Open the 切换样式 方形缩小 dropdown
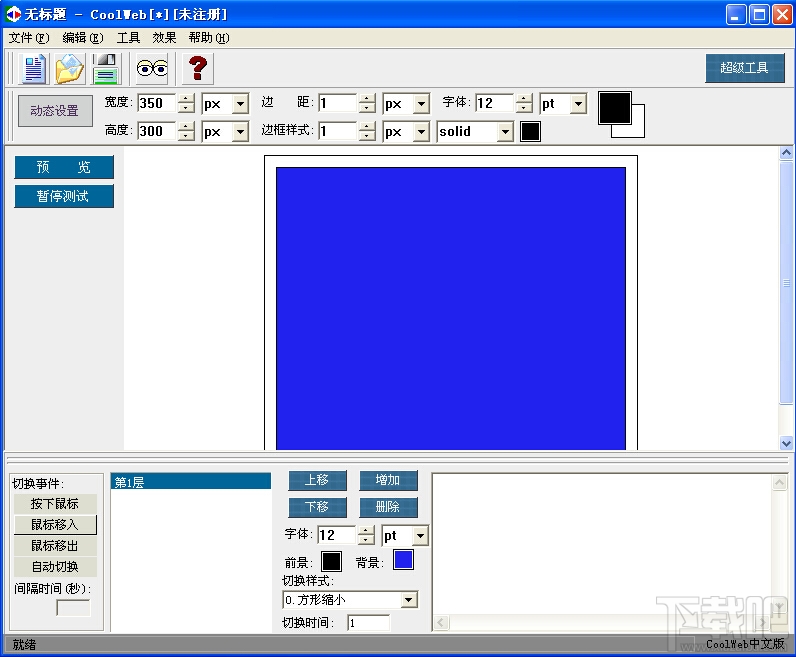 (x=409, y=600)
